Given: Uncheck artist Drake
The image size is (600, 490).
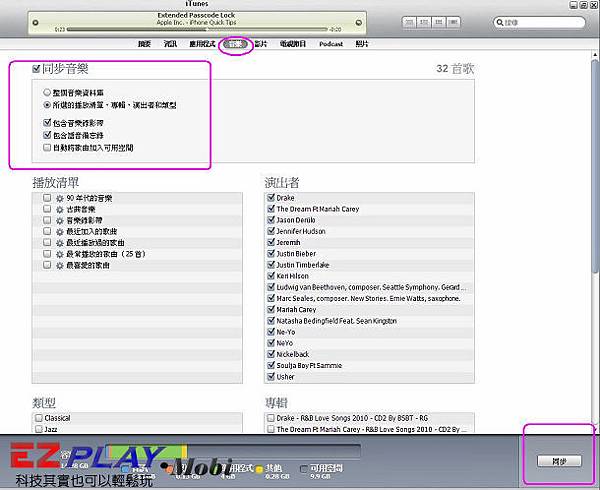Looking at the screenshot, I should pos(271,197).
